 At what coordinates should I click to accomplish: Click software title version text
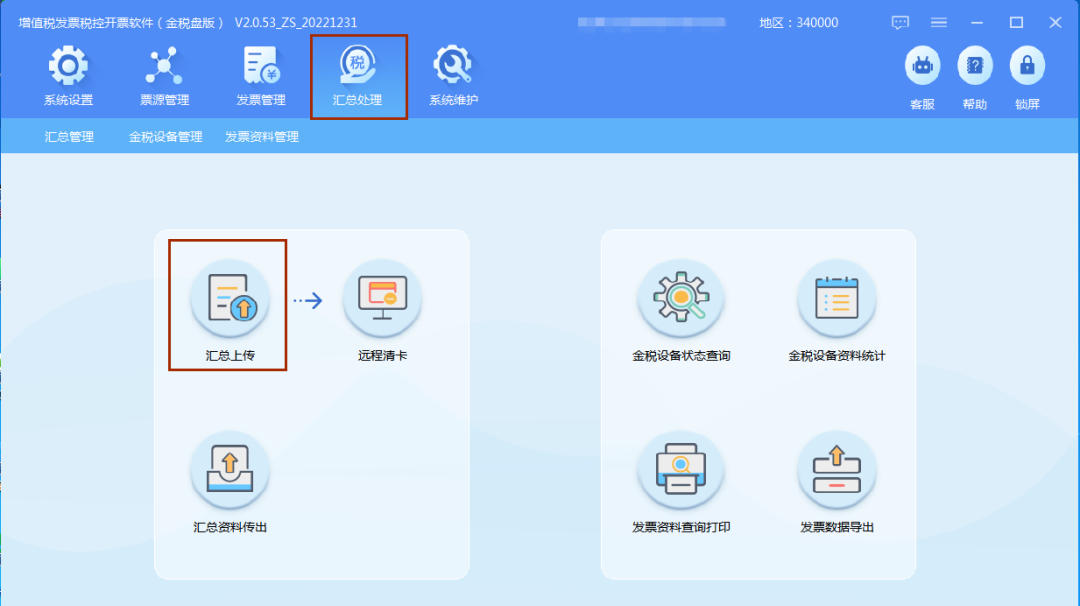point(188,23)
